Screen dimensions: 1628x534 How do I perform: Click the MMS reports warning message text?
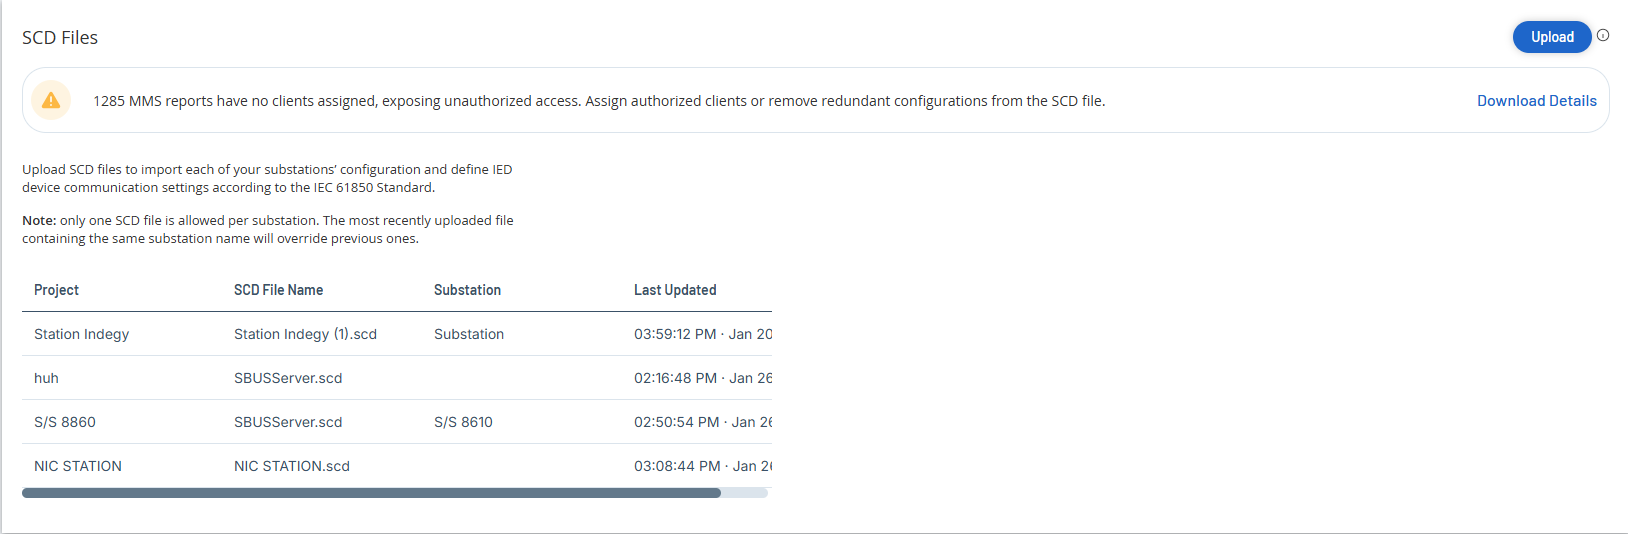coord(599,101)
